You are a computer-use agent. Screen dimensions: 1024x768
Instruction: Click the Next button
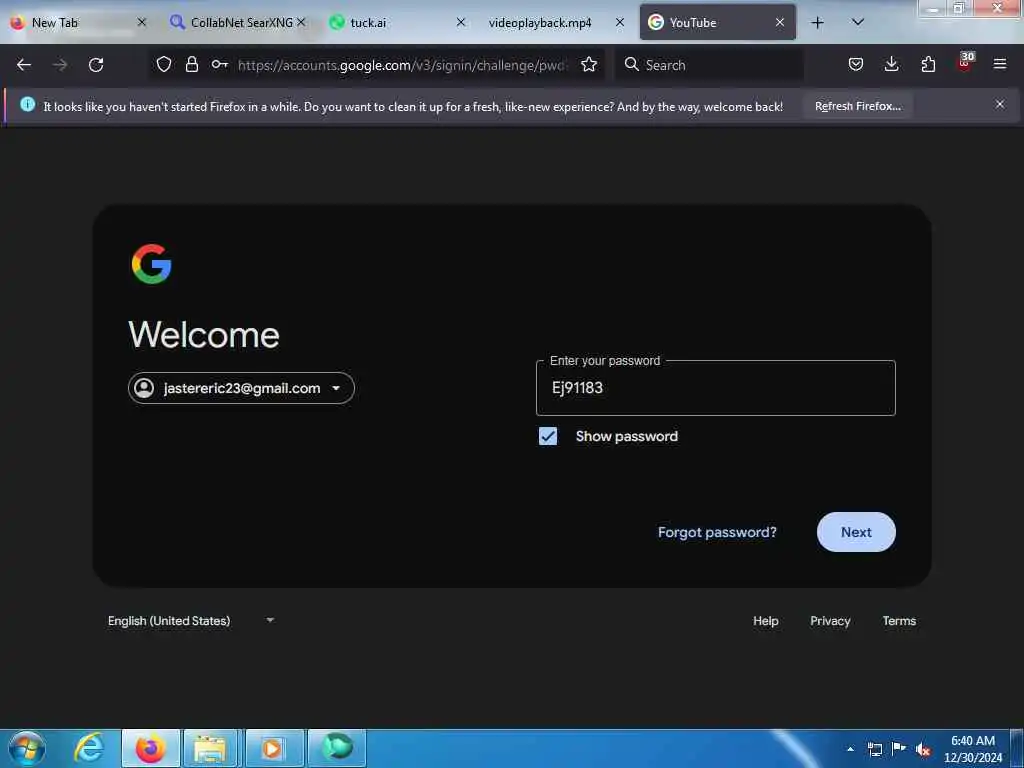[x=856, y=532]
